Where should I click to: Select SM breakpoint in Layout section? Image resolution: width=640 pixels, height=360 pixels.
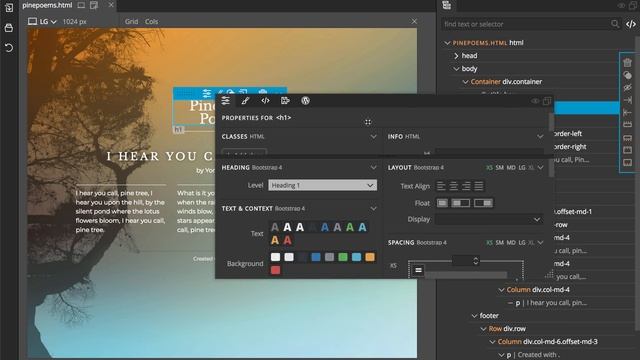[x=500, y=168]
